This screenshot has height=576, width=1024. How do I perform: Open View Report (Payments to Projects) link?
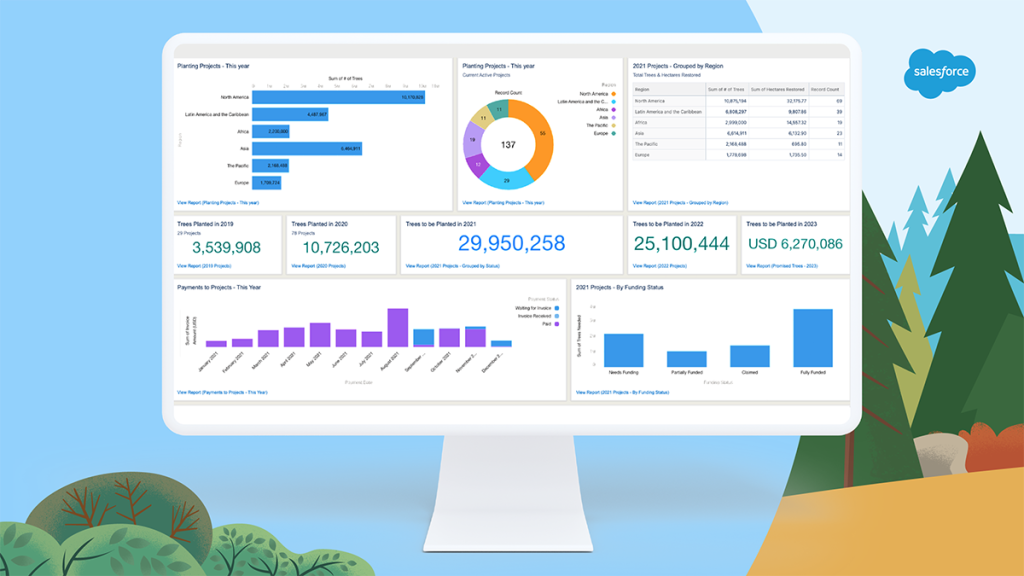point(223,392)
